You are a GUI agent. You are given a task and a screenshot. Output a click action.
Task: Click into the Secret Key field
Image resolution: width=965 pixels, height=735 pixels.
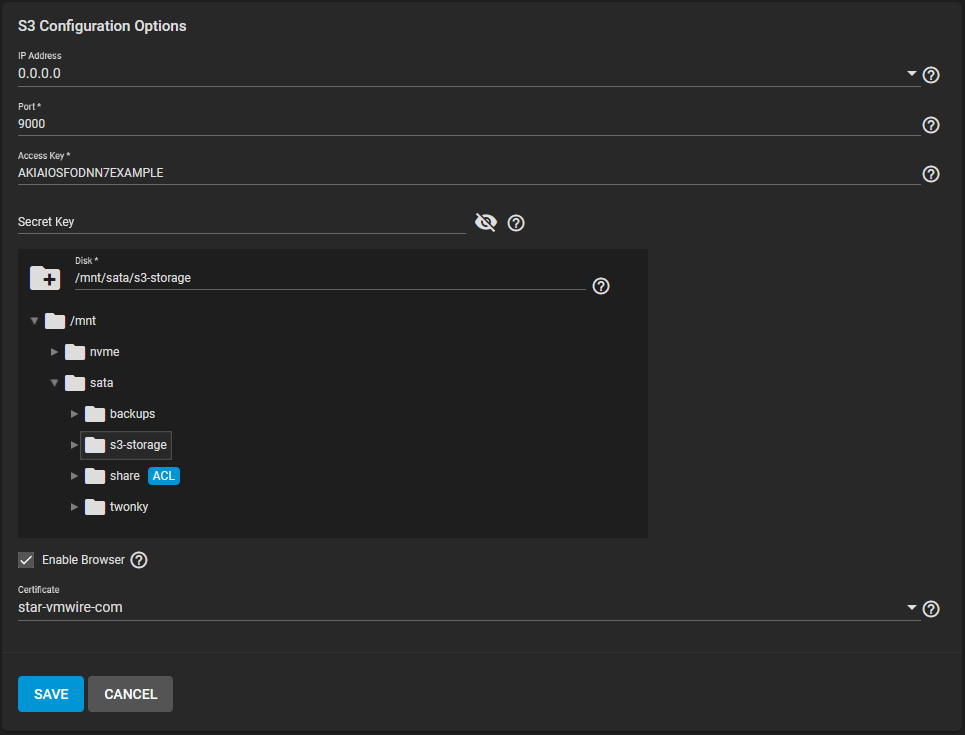[241, 222]
